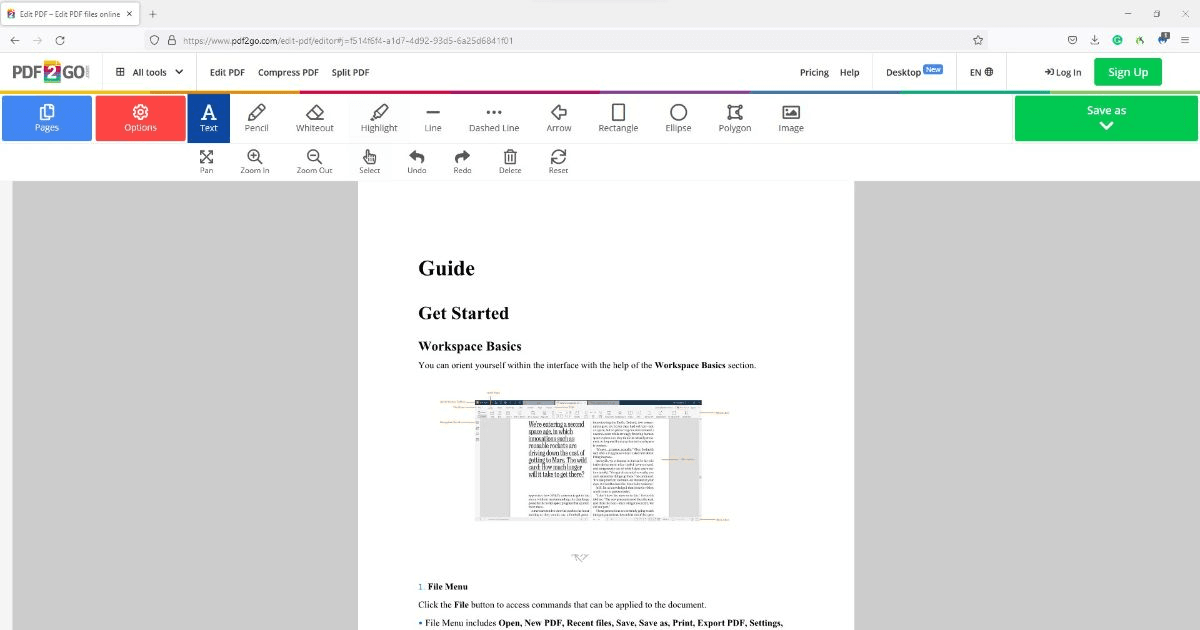Select the Edit PDF browser tab
1200x630 pixels.
[x=70, y=14]
